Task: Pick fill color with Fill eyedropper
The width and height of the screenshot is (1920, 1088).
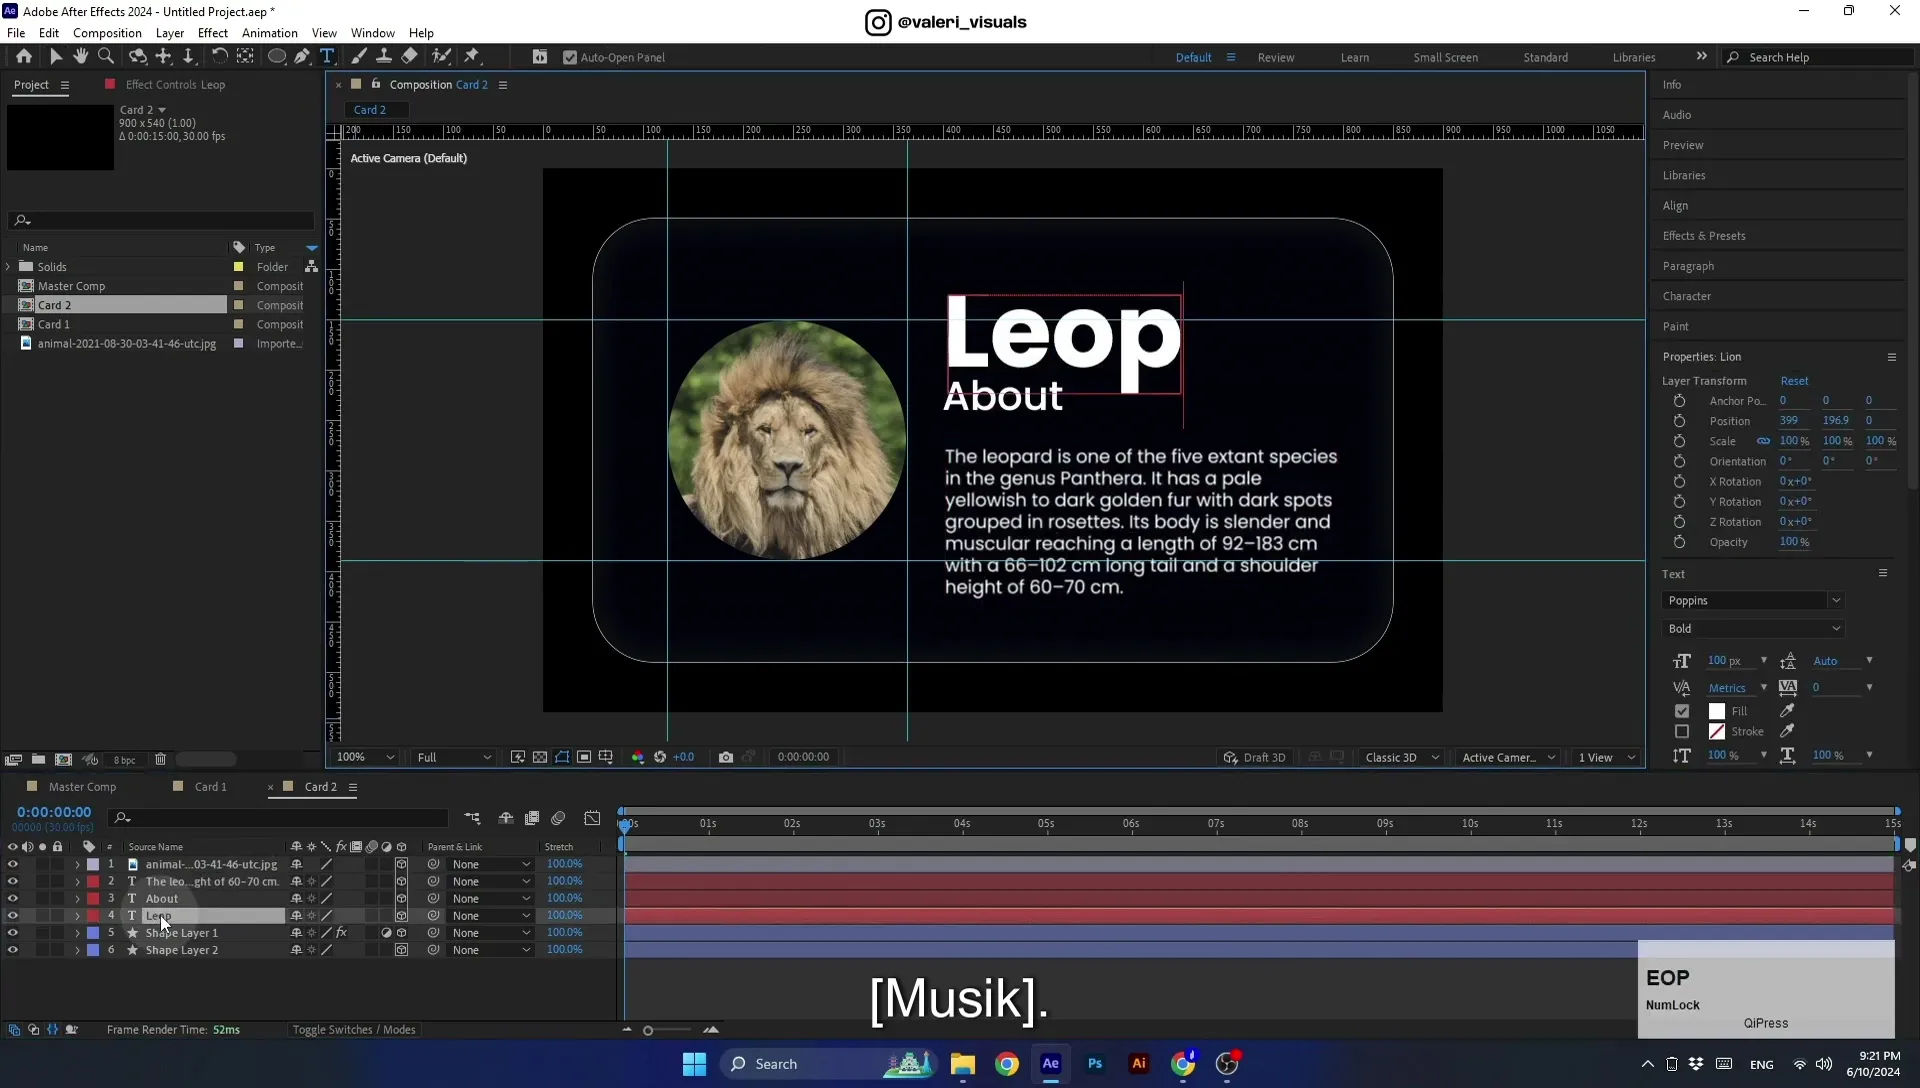Action: tap(1787, 711)
